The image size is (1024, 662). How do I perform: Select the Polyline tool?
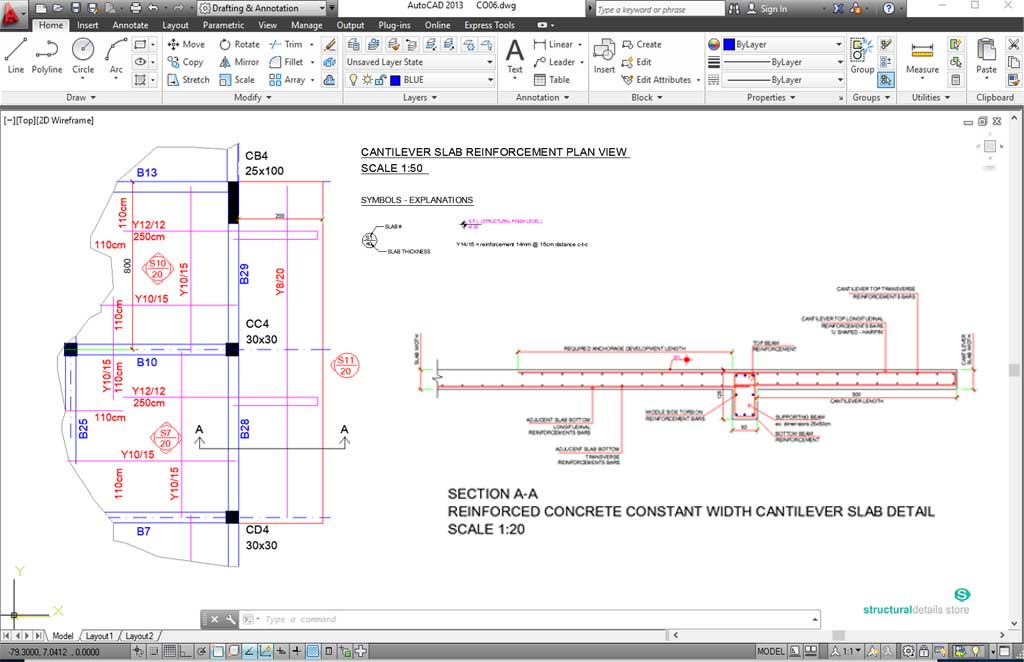[47, 55]
